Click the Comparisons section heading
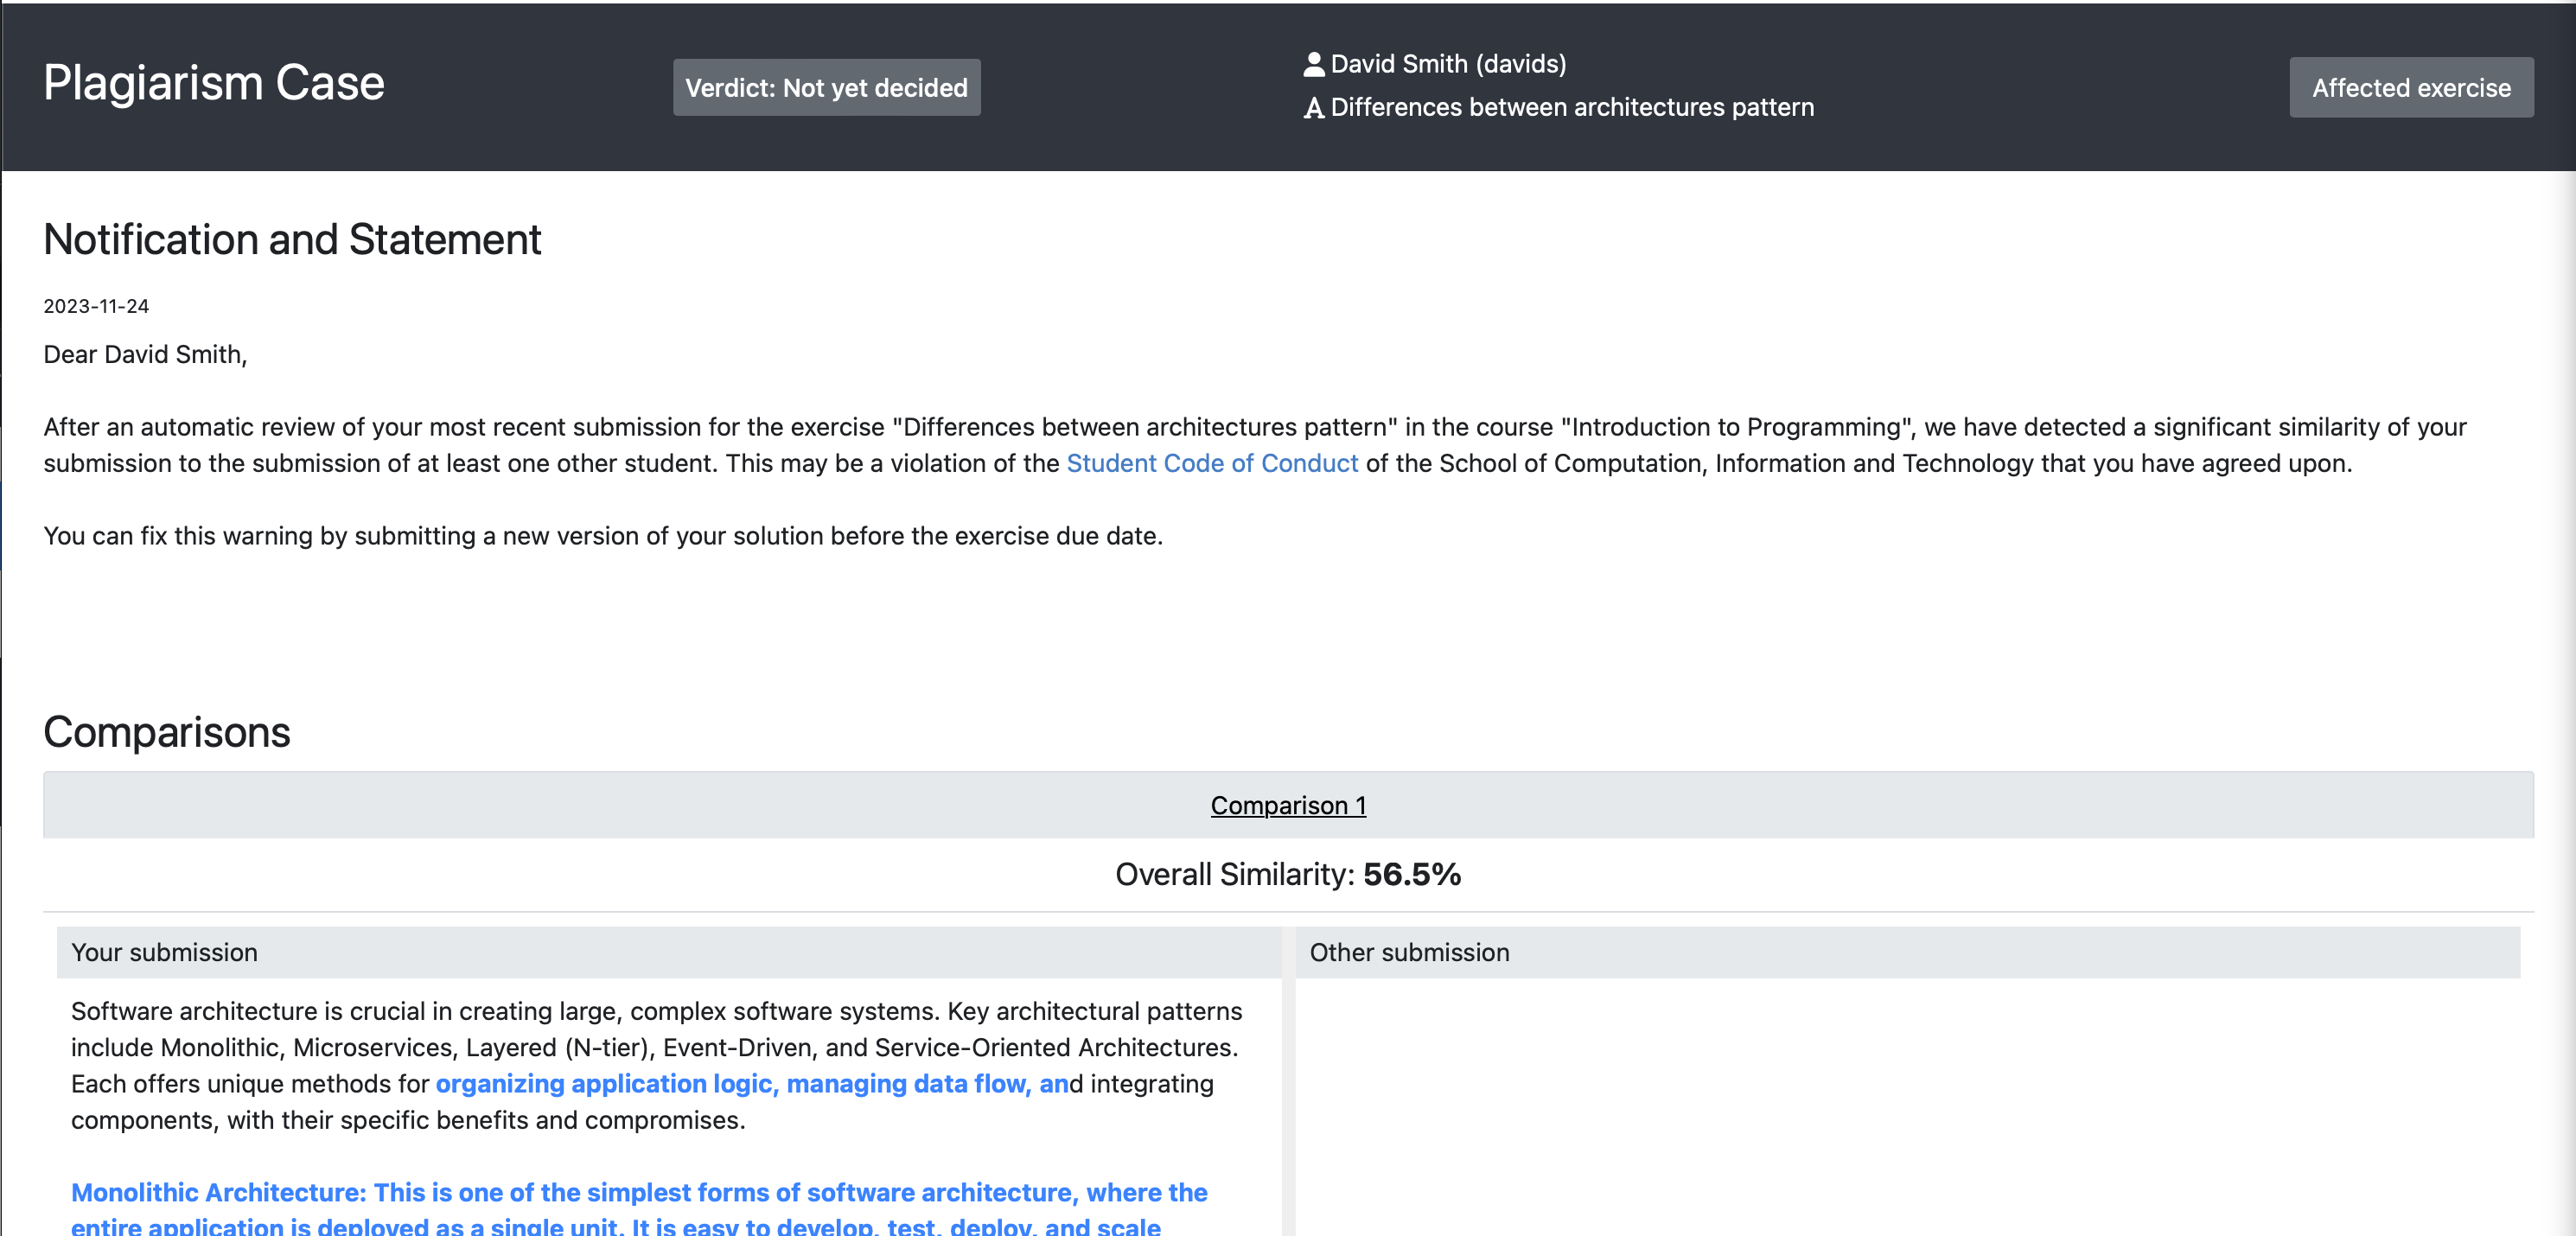2576x1236 pixels. [x=167, y=732]
